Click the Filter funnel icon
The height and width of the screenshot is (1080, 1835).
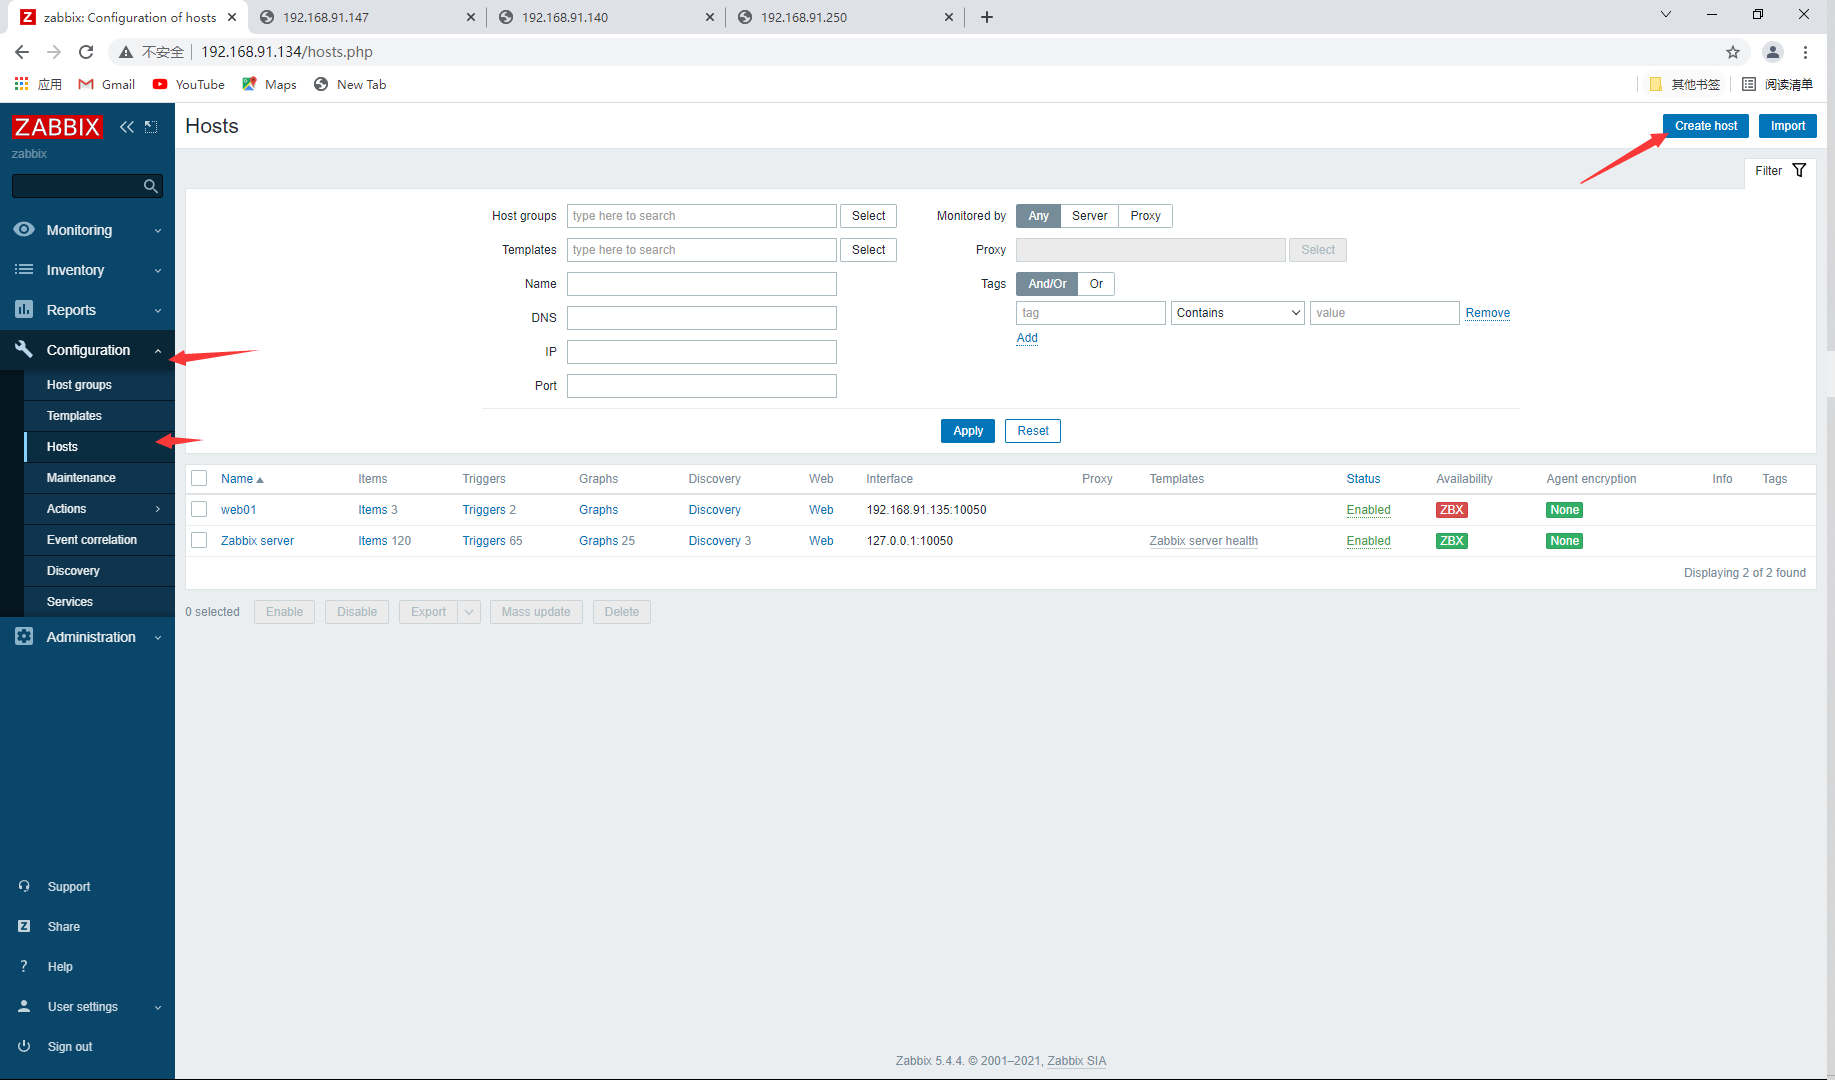pyautogui.click(x=1799, y=170)
